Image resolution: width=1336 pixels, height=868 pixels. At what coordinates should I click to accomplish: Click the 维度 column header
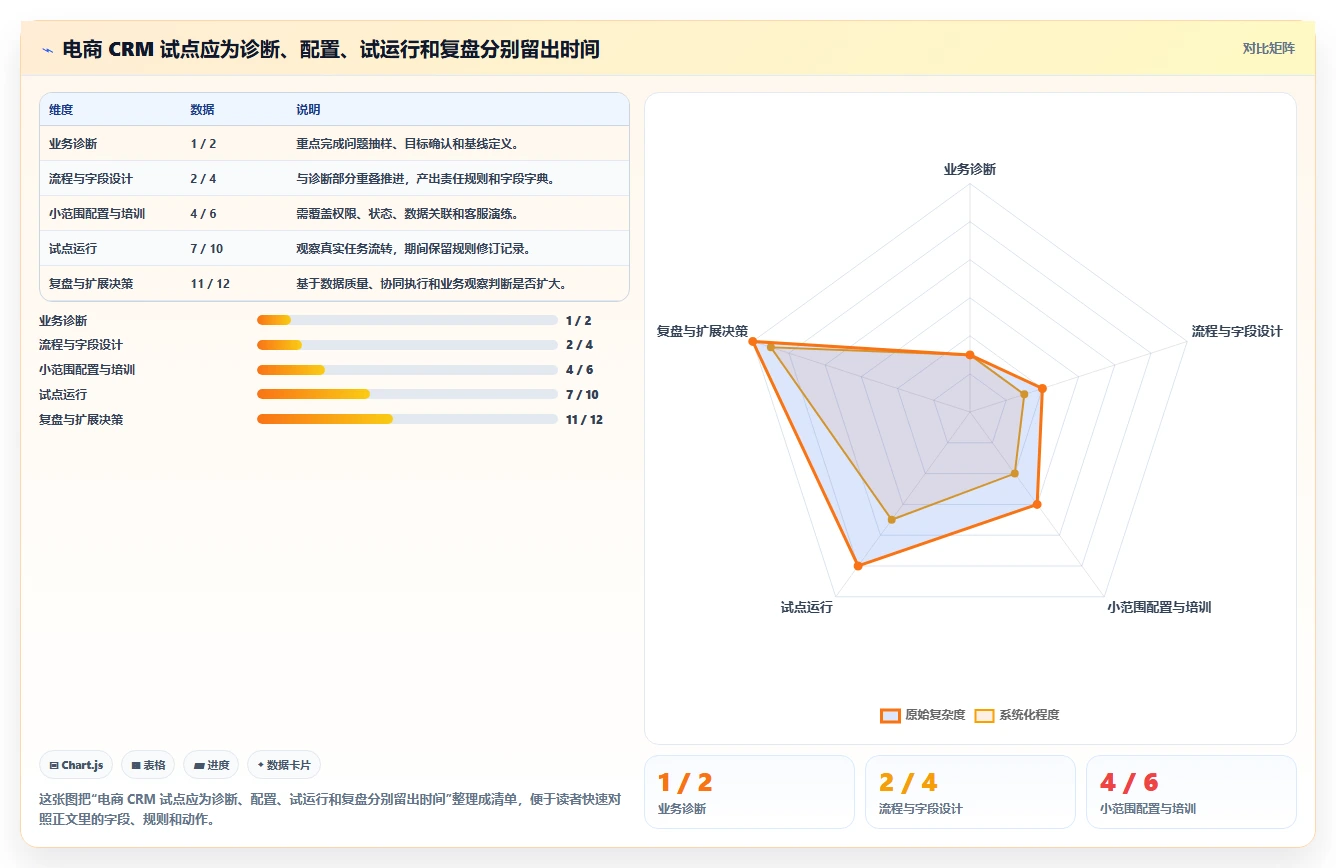(61, 110)
